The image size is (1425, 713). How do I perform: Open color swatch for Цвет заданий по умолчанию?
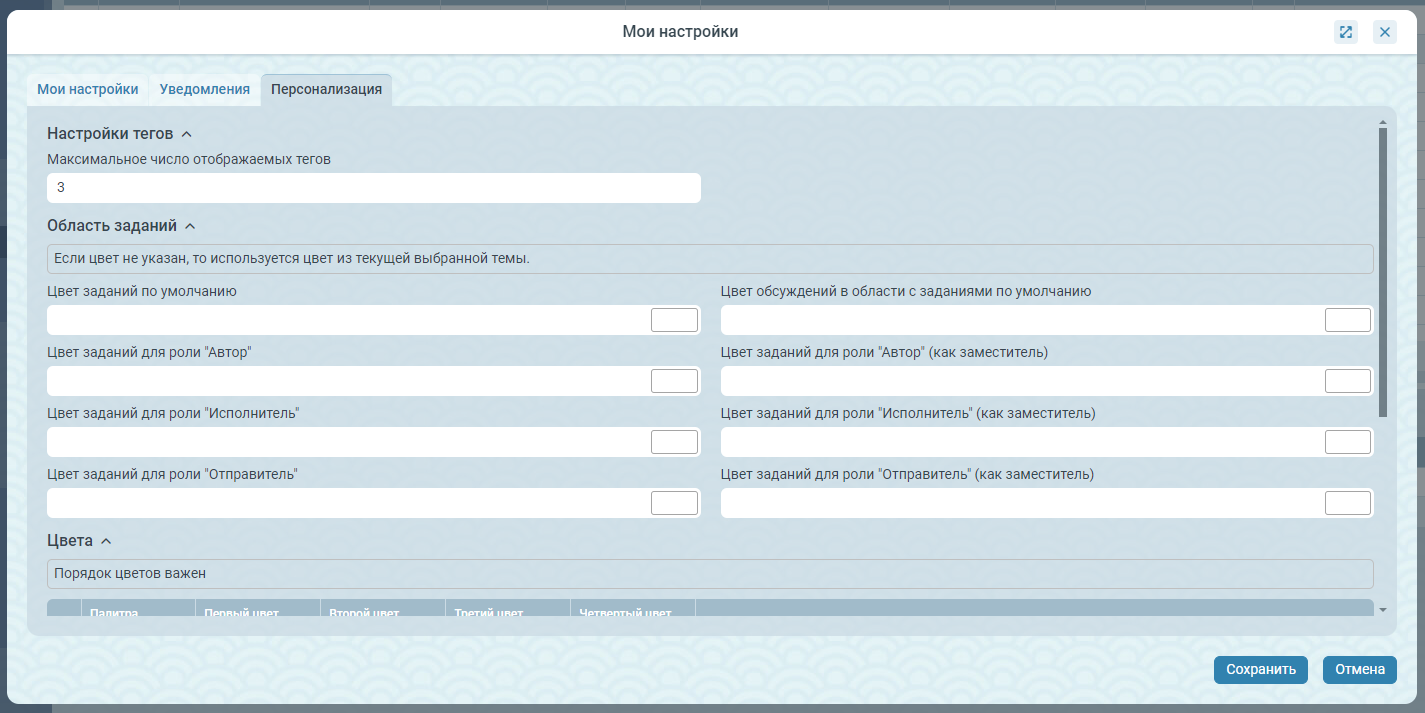pos(674,320)
